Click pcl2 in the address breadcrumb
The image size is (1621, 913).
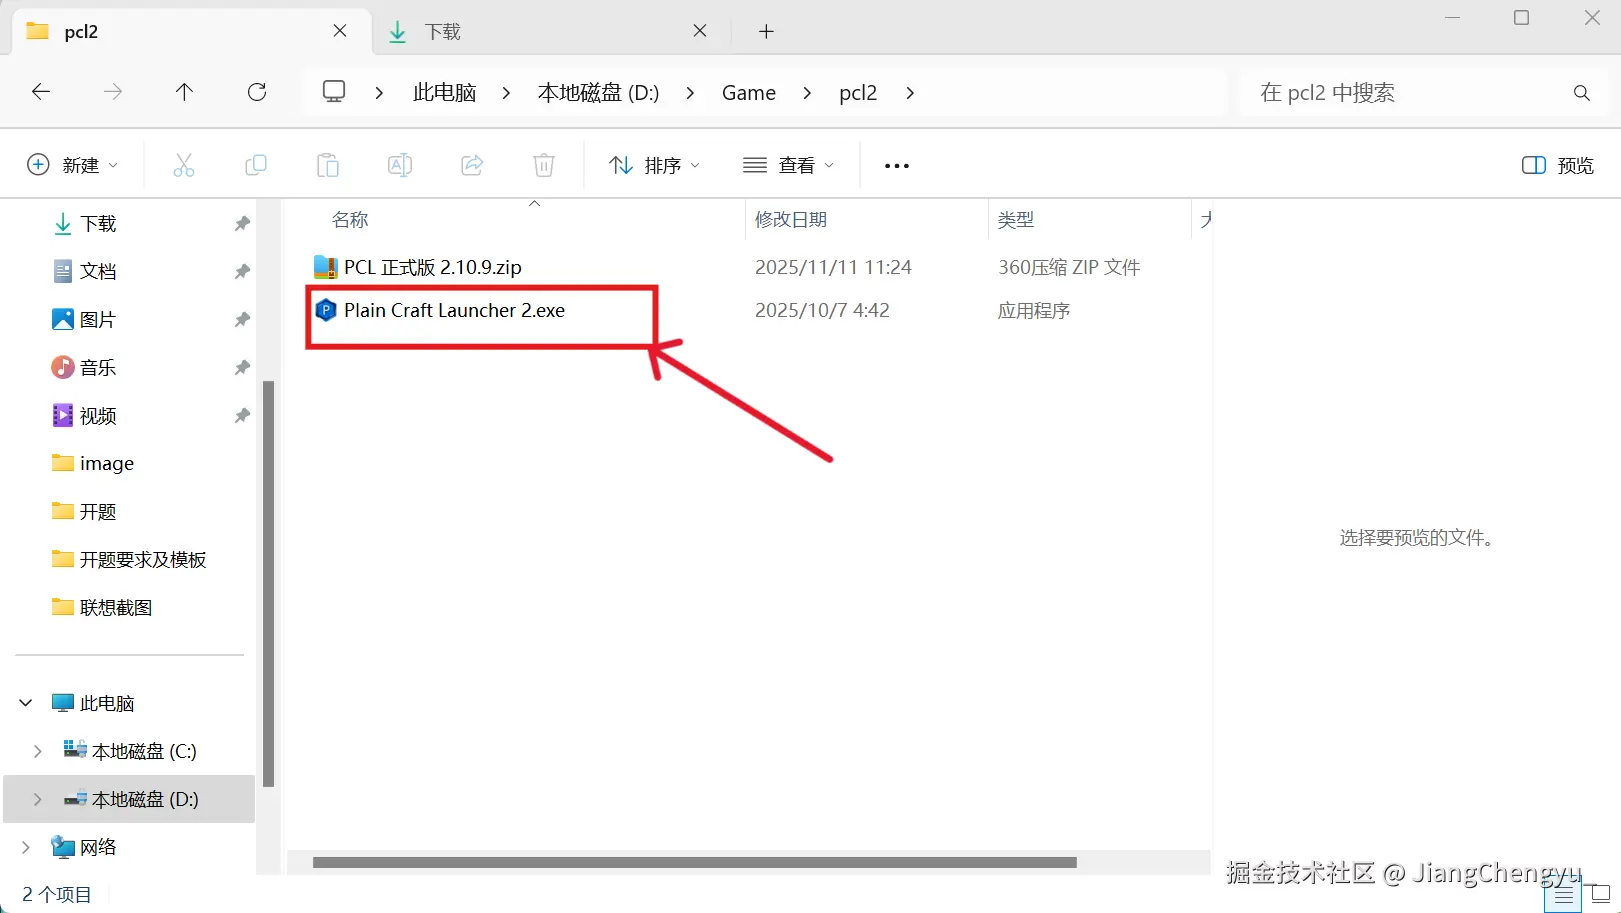[x=858, y=93]
